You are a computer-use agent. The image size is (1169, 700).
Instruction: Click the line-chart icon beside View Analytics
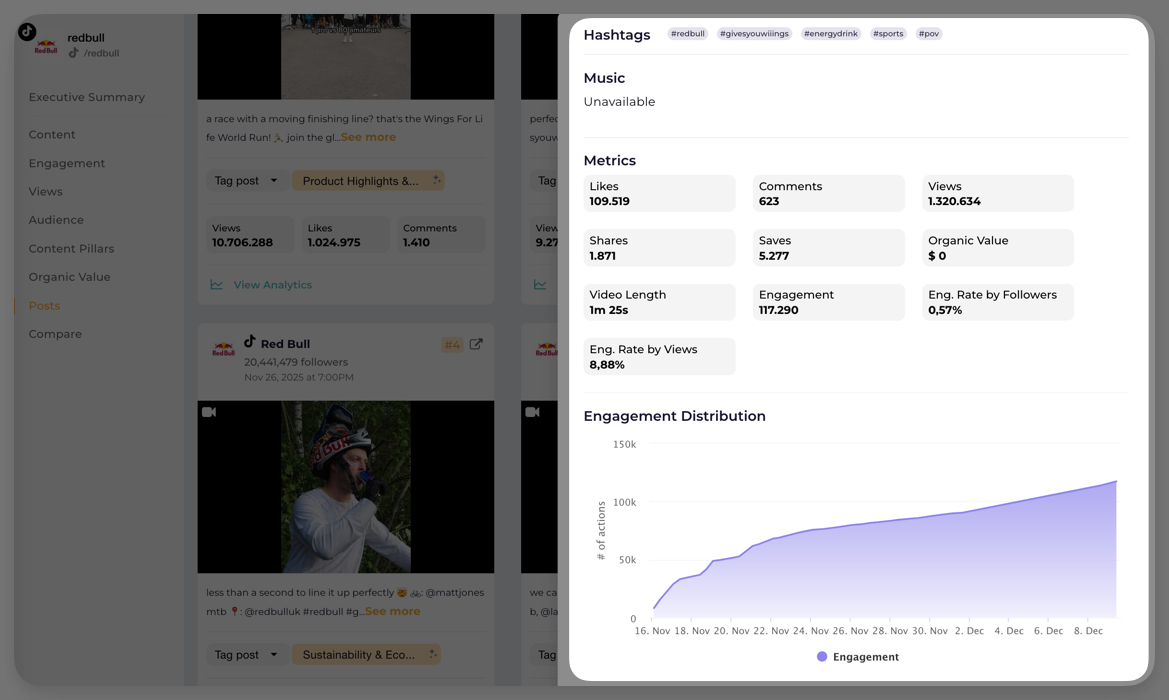click(217, 285)
